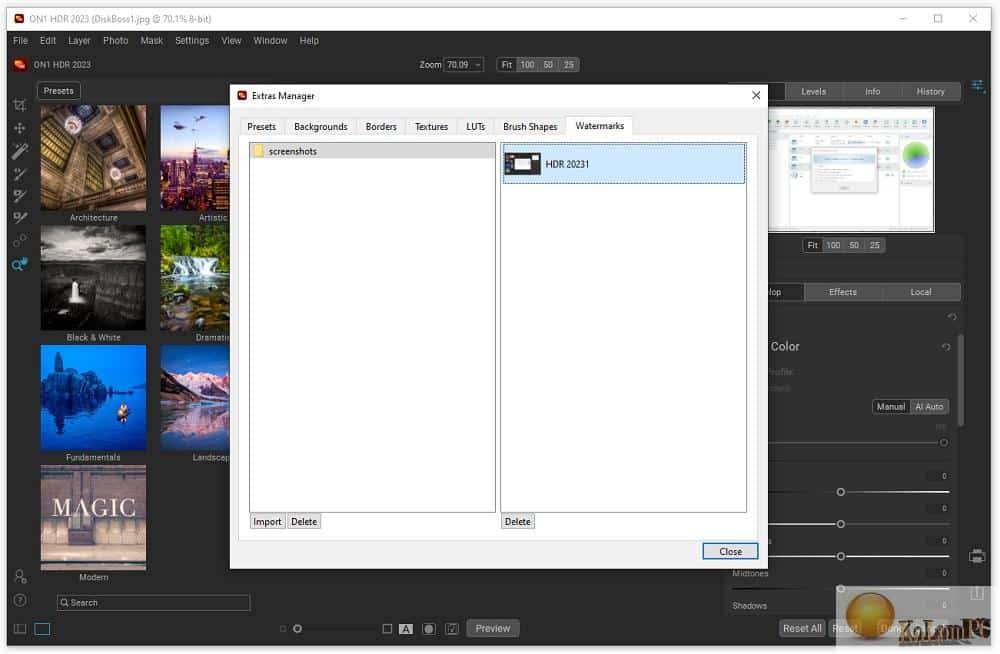Screen dimensions: 1000x654
Task: Switch to LUTs tab
Action: pos(476,126)
